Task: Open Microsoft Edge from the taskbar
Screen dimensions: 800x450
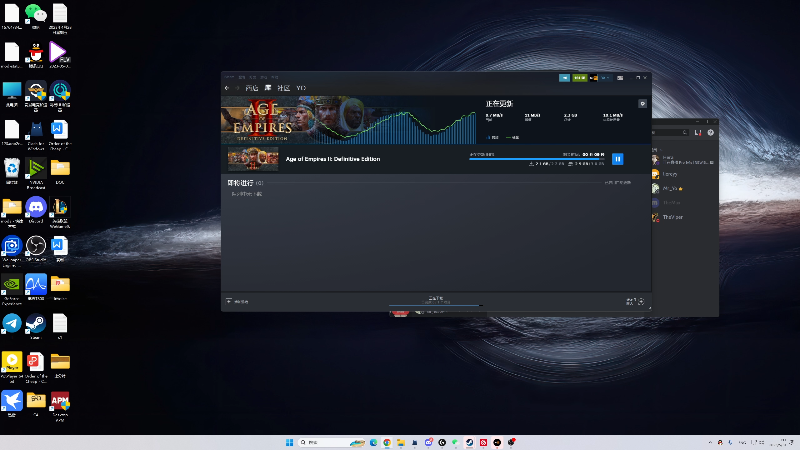Action: pos(373,442)
